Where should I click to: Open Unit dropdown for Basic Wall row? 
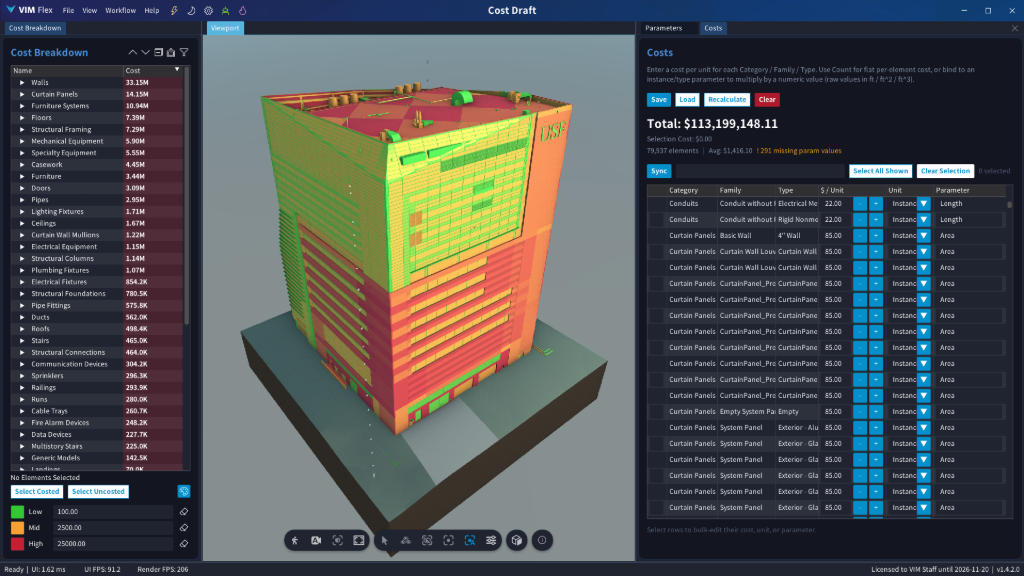(923, 236)
